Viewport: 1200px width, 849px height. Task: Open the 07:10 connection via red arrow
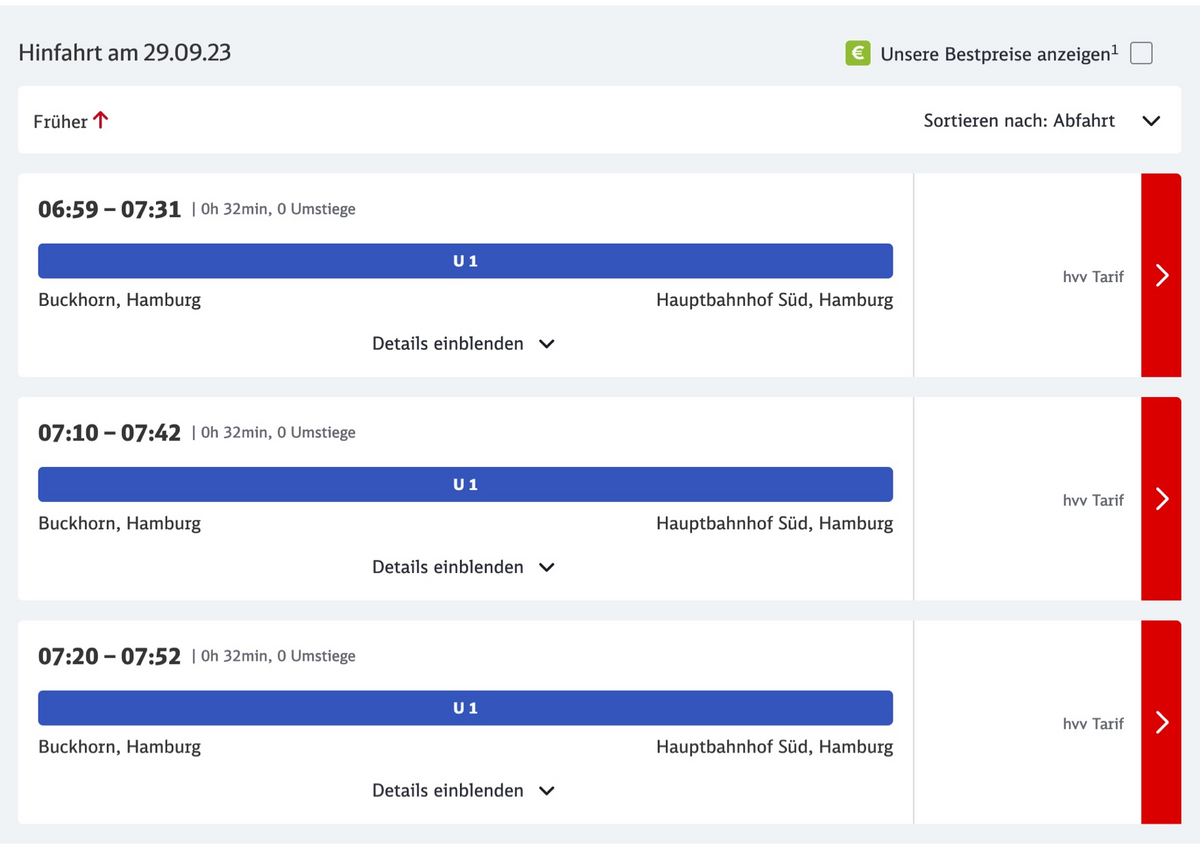click(x=1160, y=499)
